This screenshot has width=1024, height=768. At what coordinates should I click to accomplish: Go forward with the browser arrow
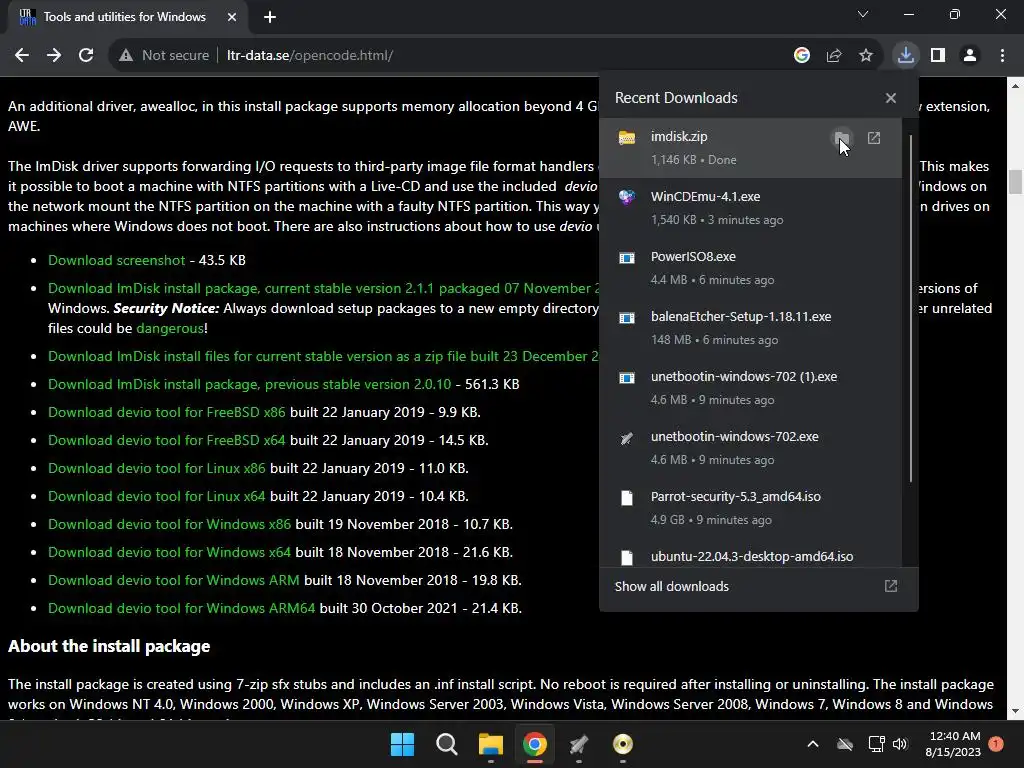[54, 56]
